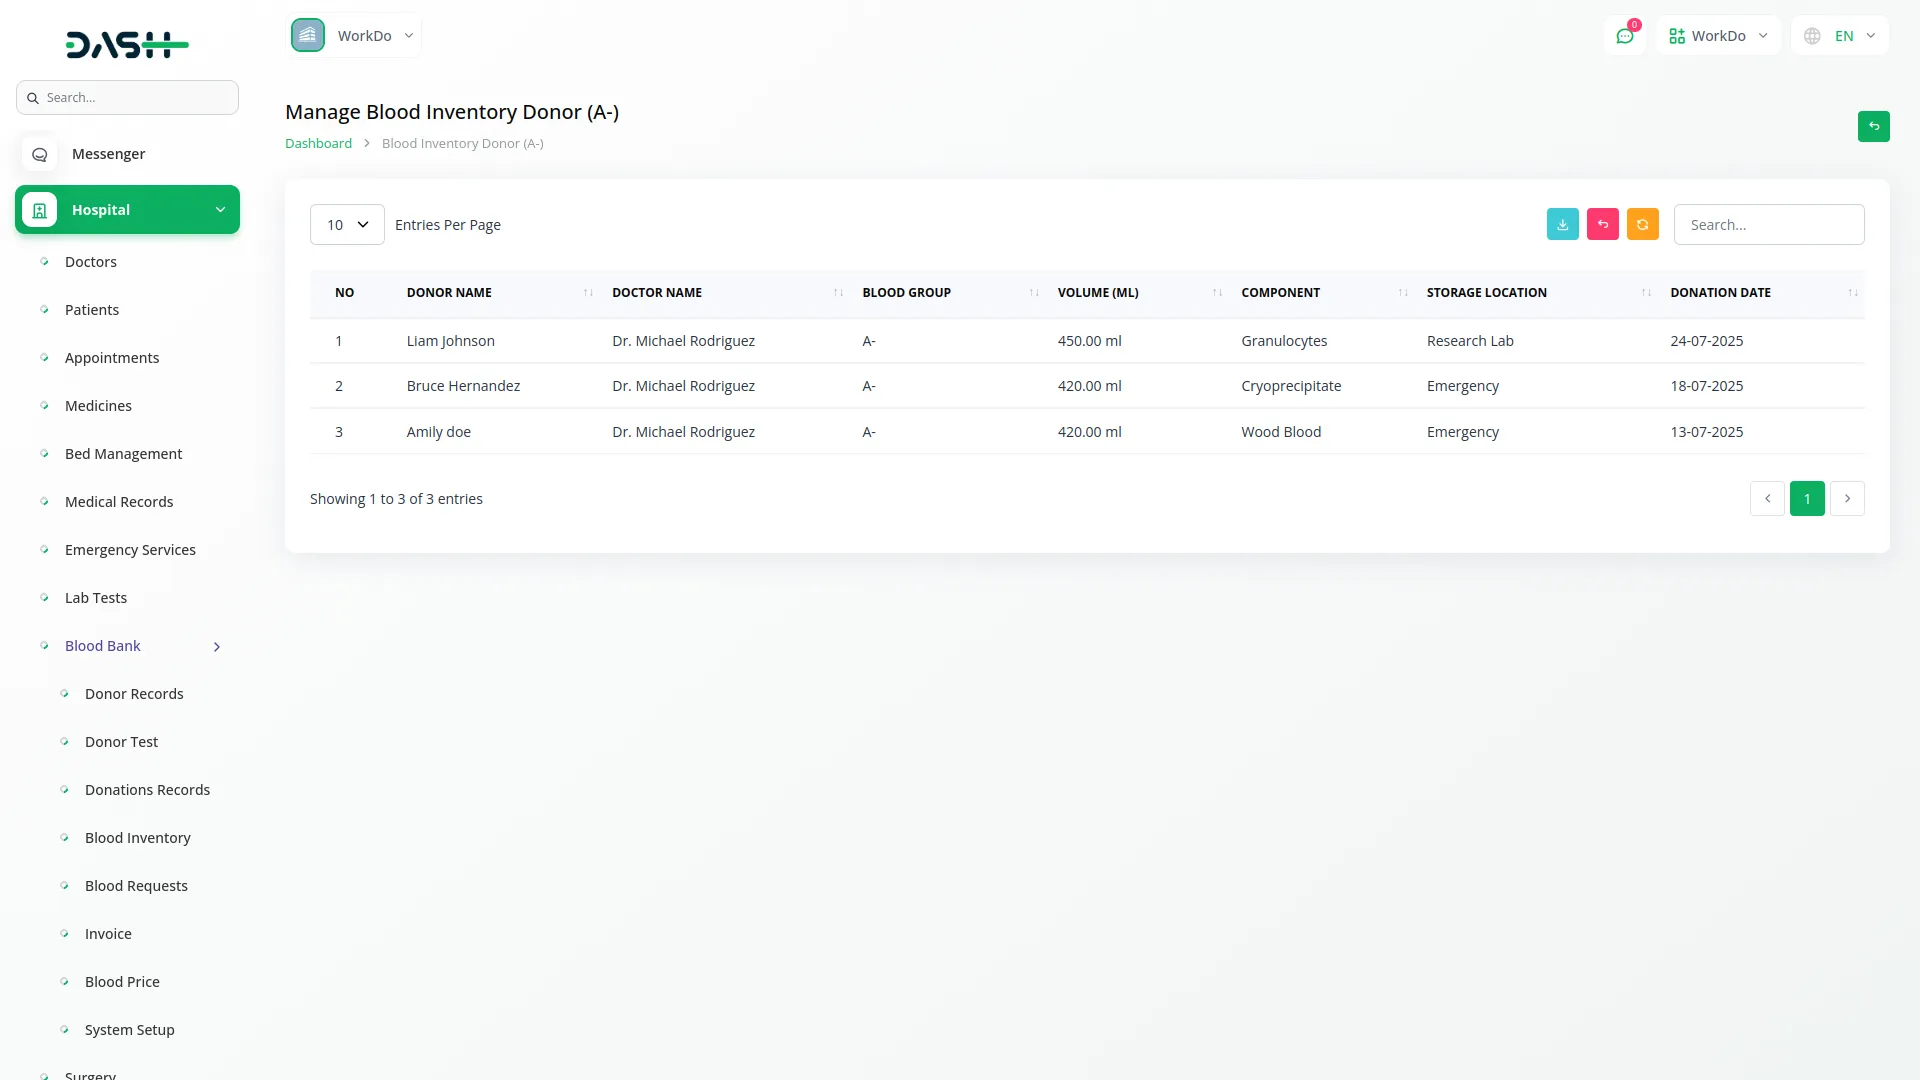1920x1080 pixels.
Task: Collapse the Blood Bank menu chevron
Action: point(217,647)
